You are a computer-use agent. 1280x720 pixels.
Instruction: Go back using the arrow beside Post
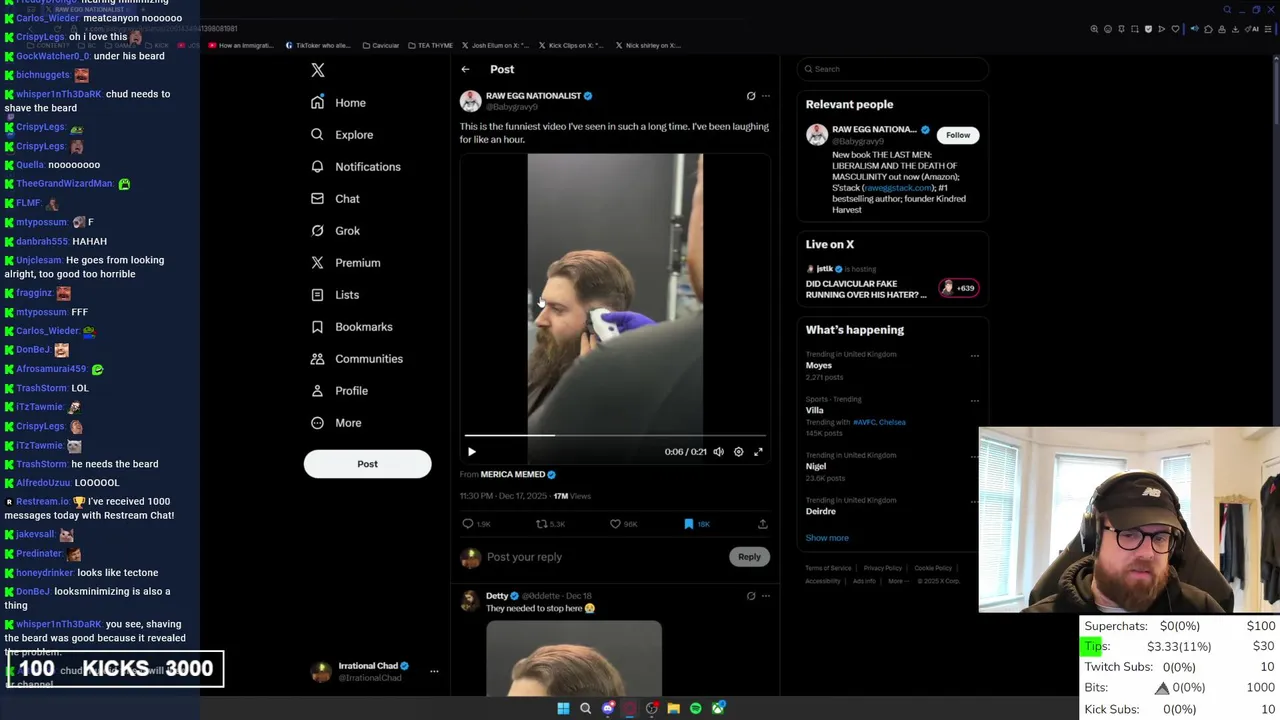click(465, 69)
